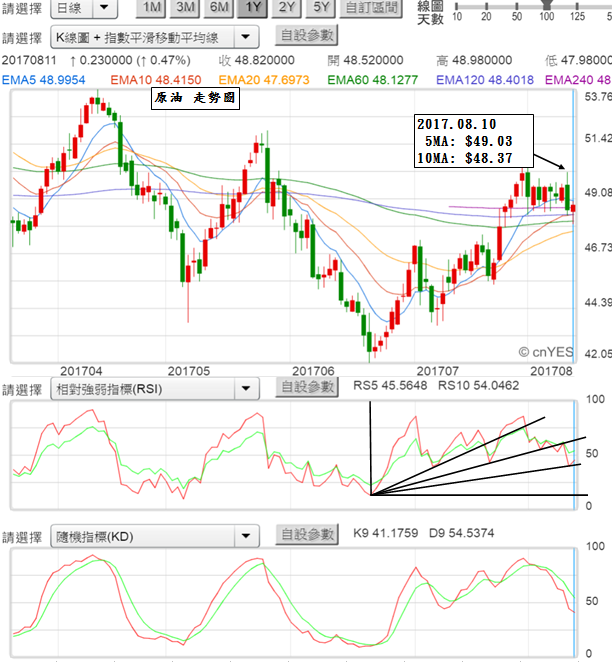Click the ↑ 0.230000 (↑ 0.47%) change value
This screenshot has width=612, height=662.
(x=130, y=60)
